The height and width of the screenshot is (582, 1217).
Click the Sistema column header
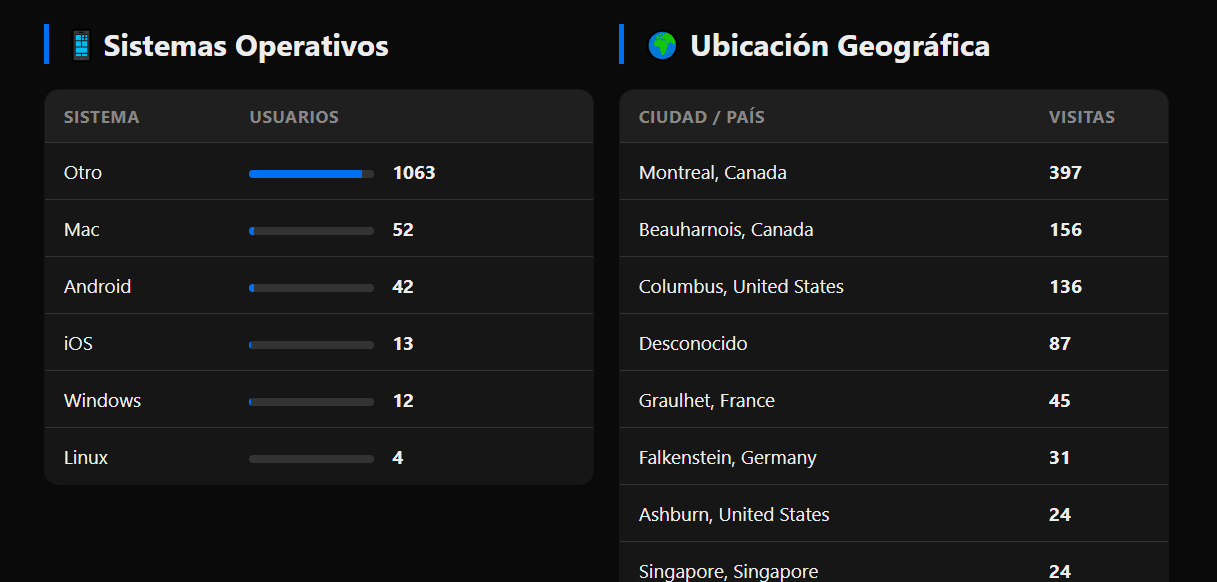coord(102,117)
